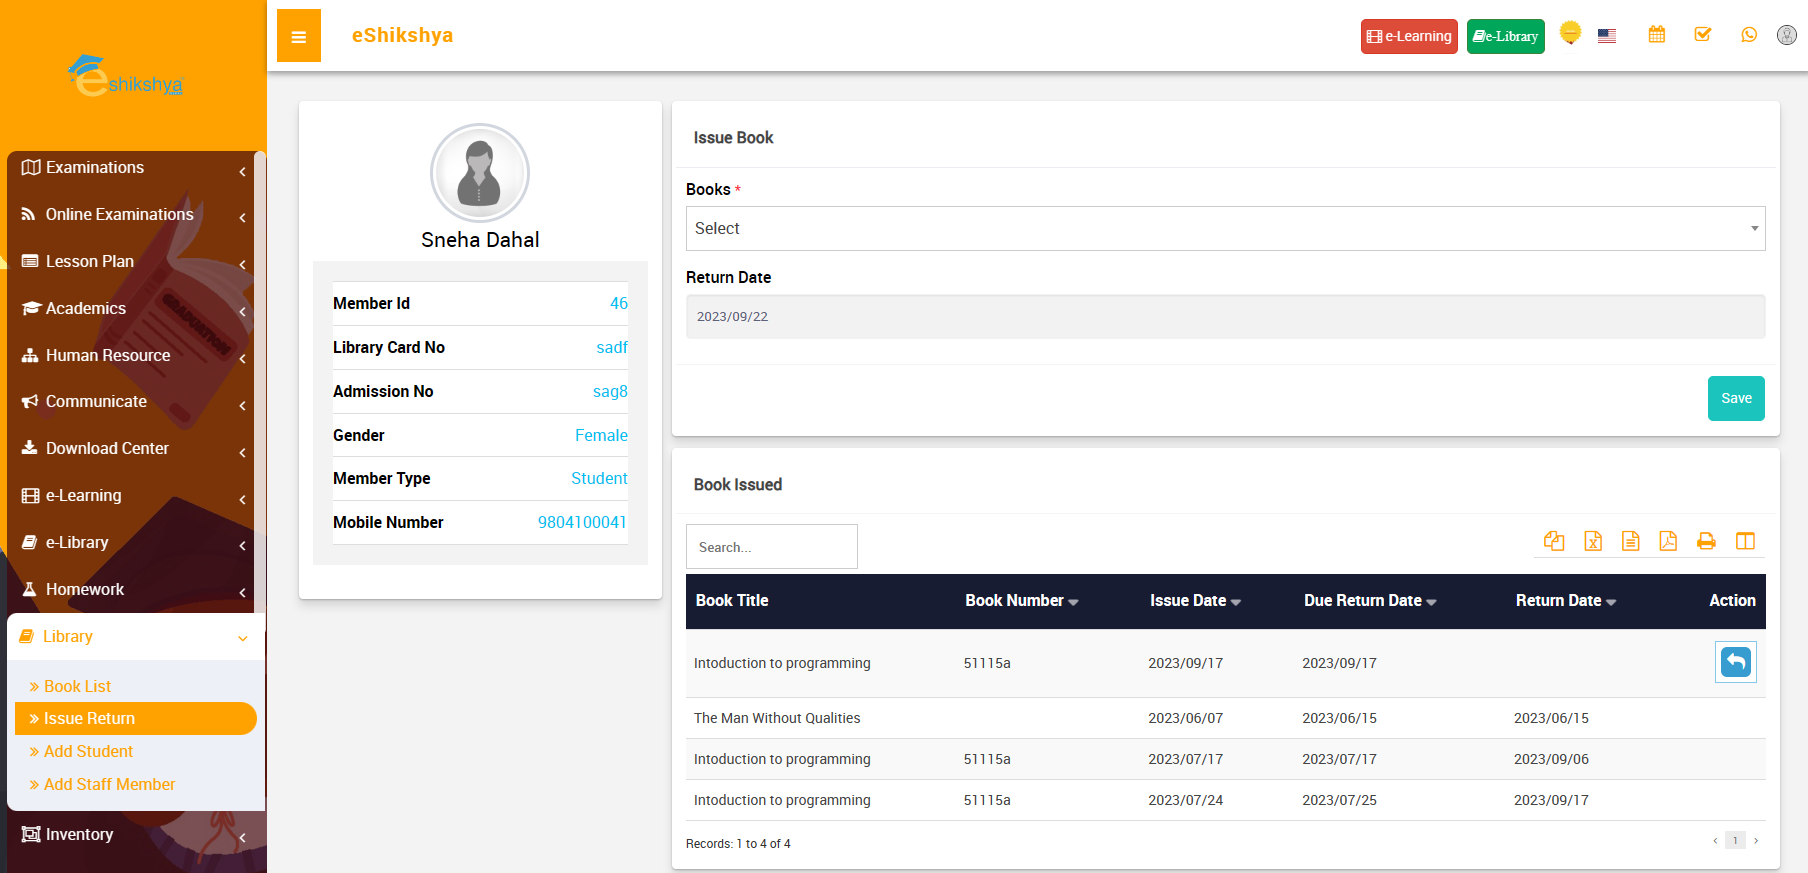Image resolution: width=1808 pixels, height=873 pixels.
Task: Select Add Student menu item
Action: click(88, 751)
